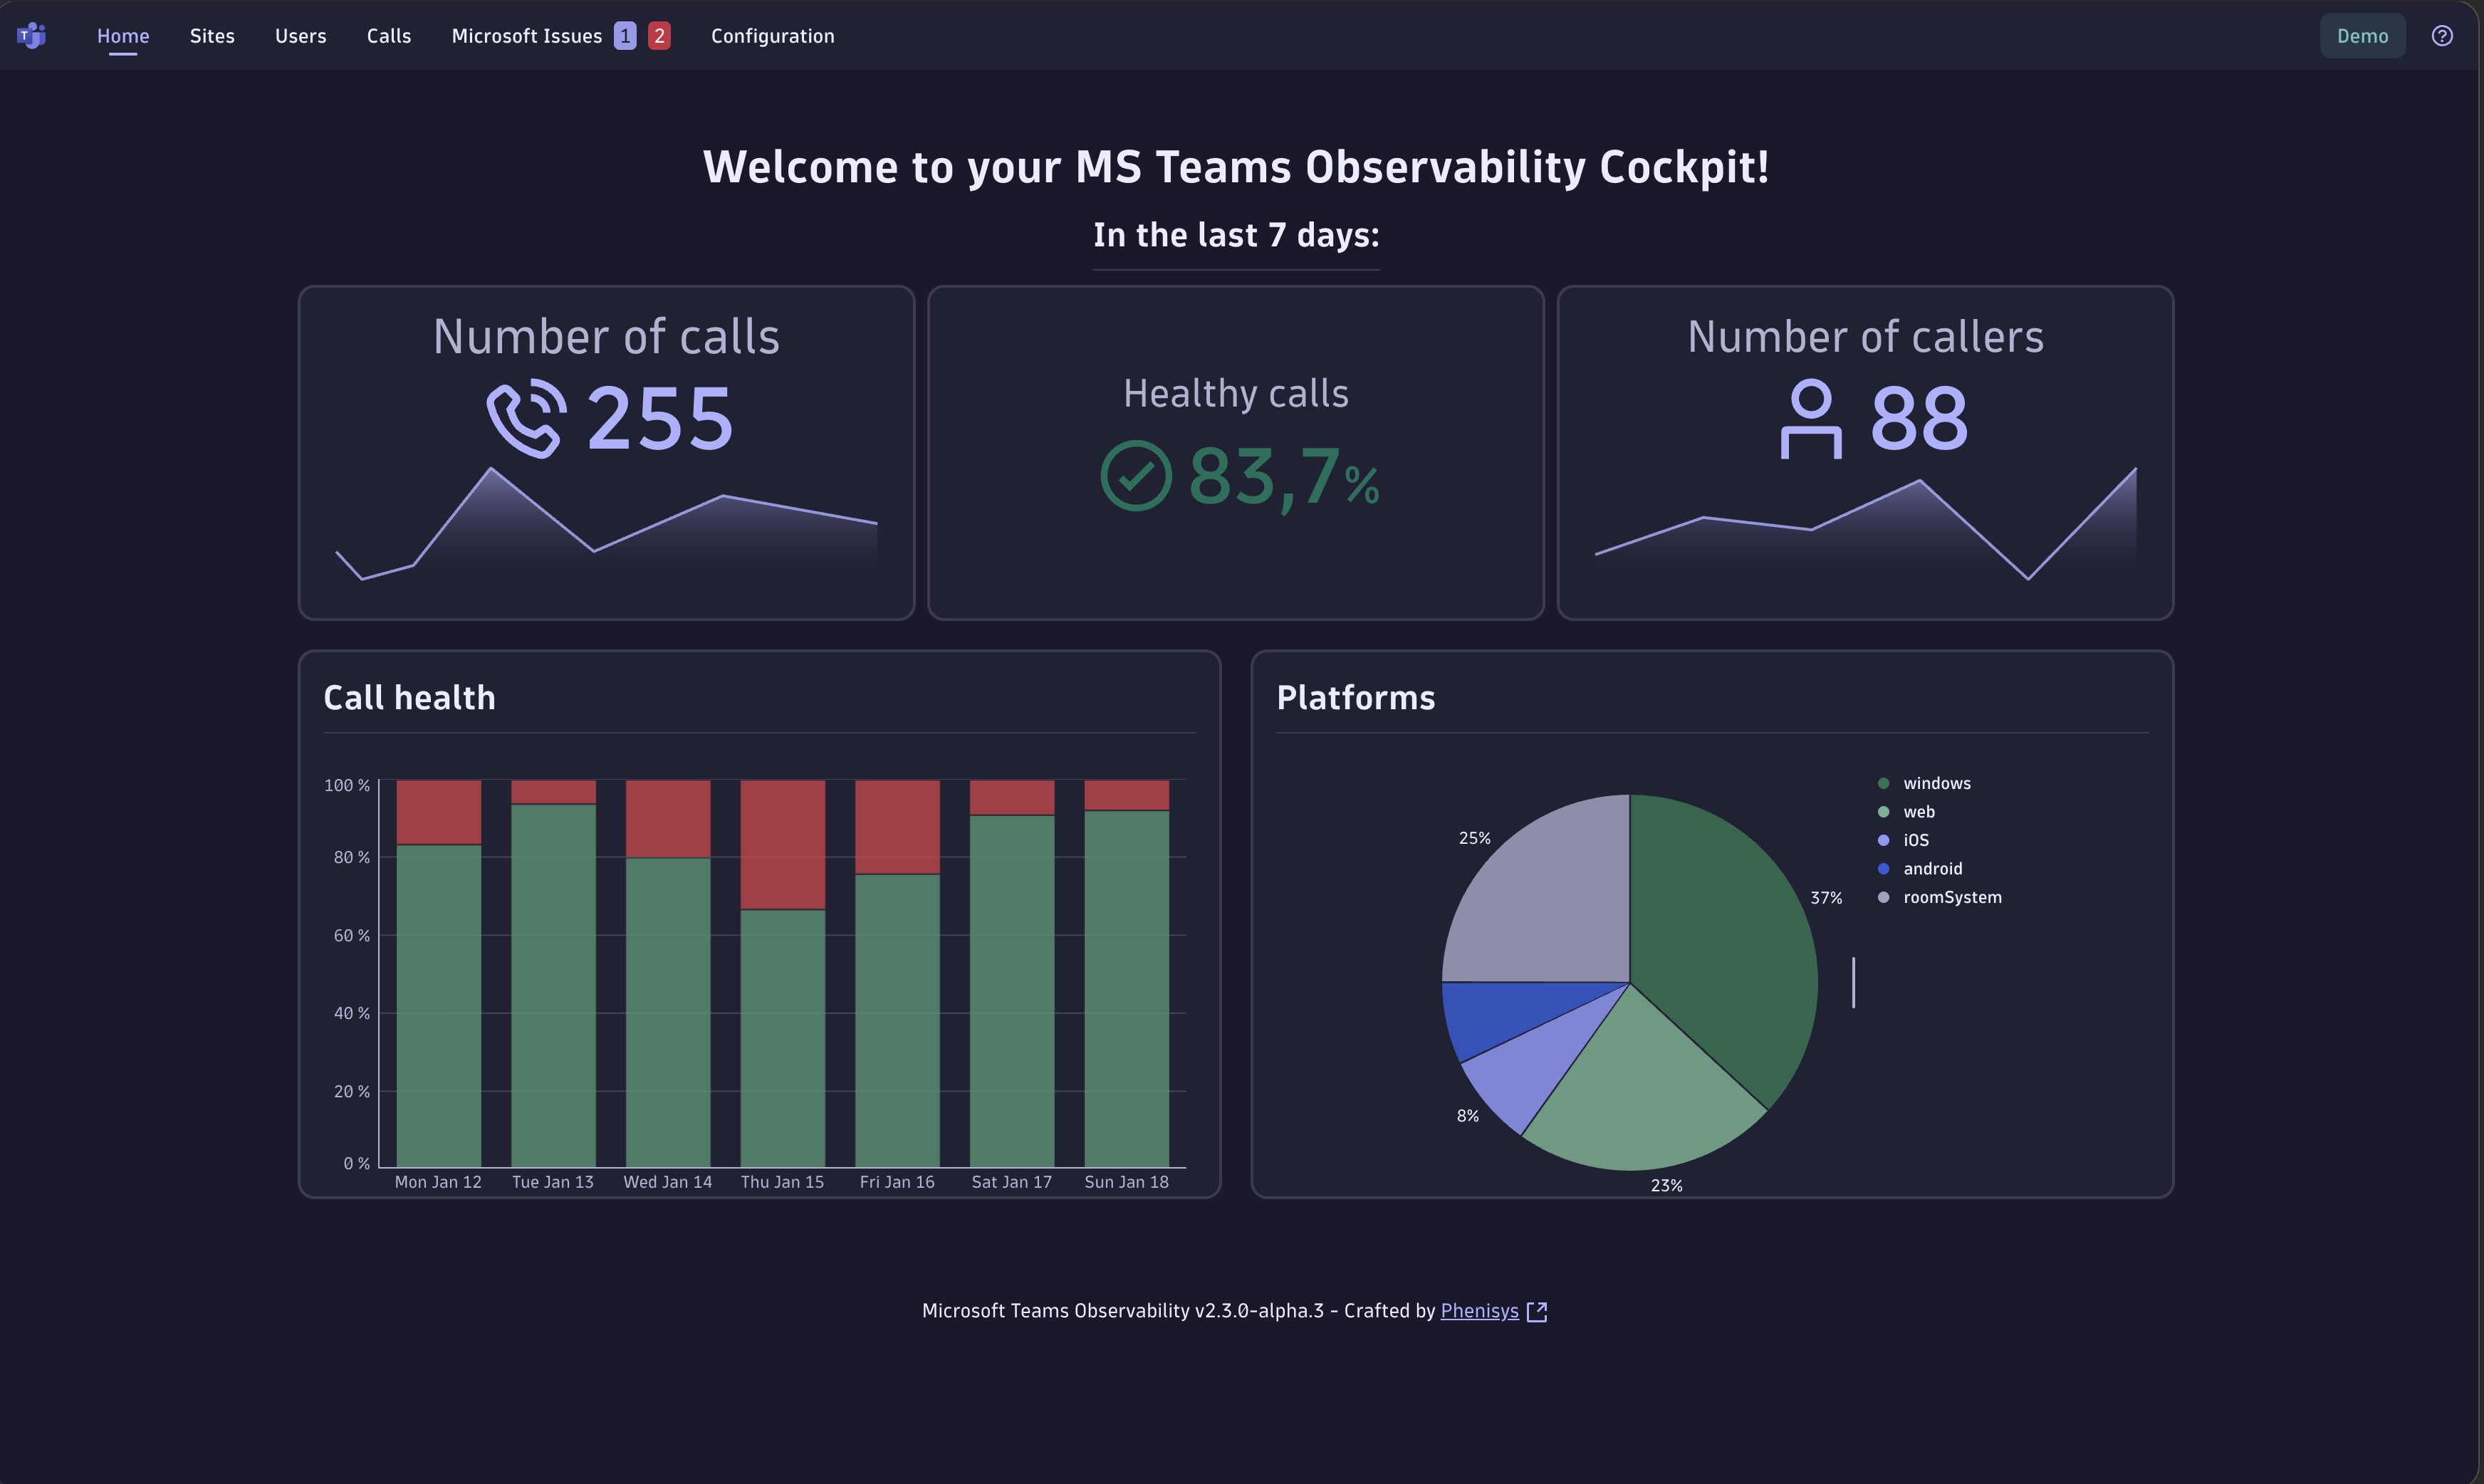Click the android legend entry
This screenshot has width=2484, height=1484.
1932,868
